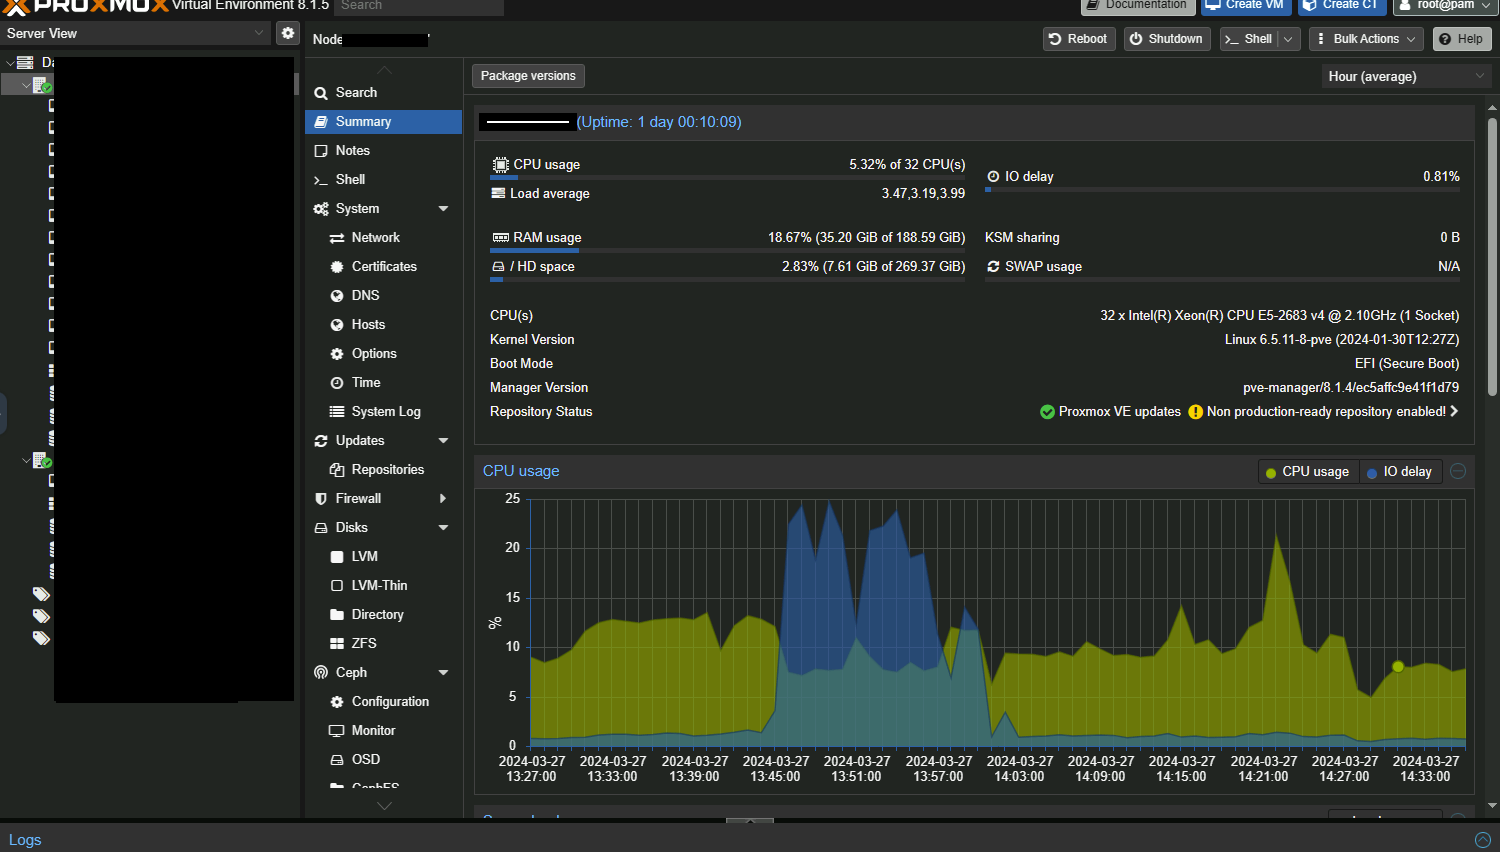The image size is (1500, 852).
Task: Expand the Logs panel arrow
Action: click(1483, 840)
